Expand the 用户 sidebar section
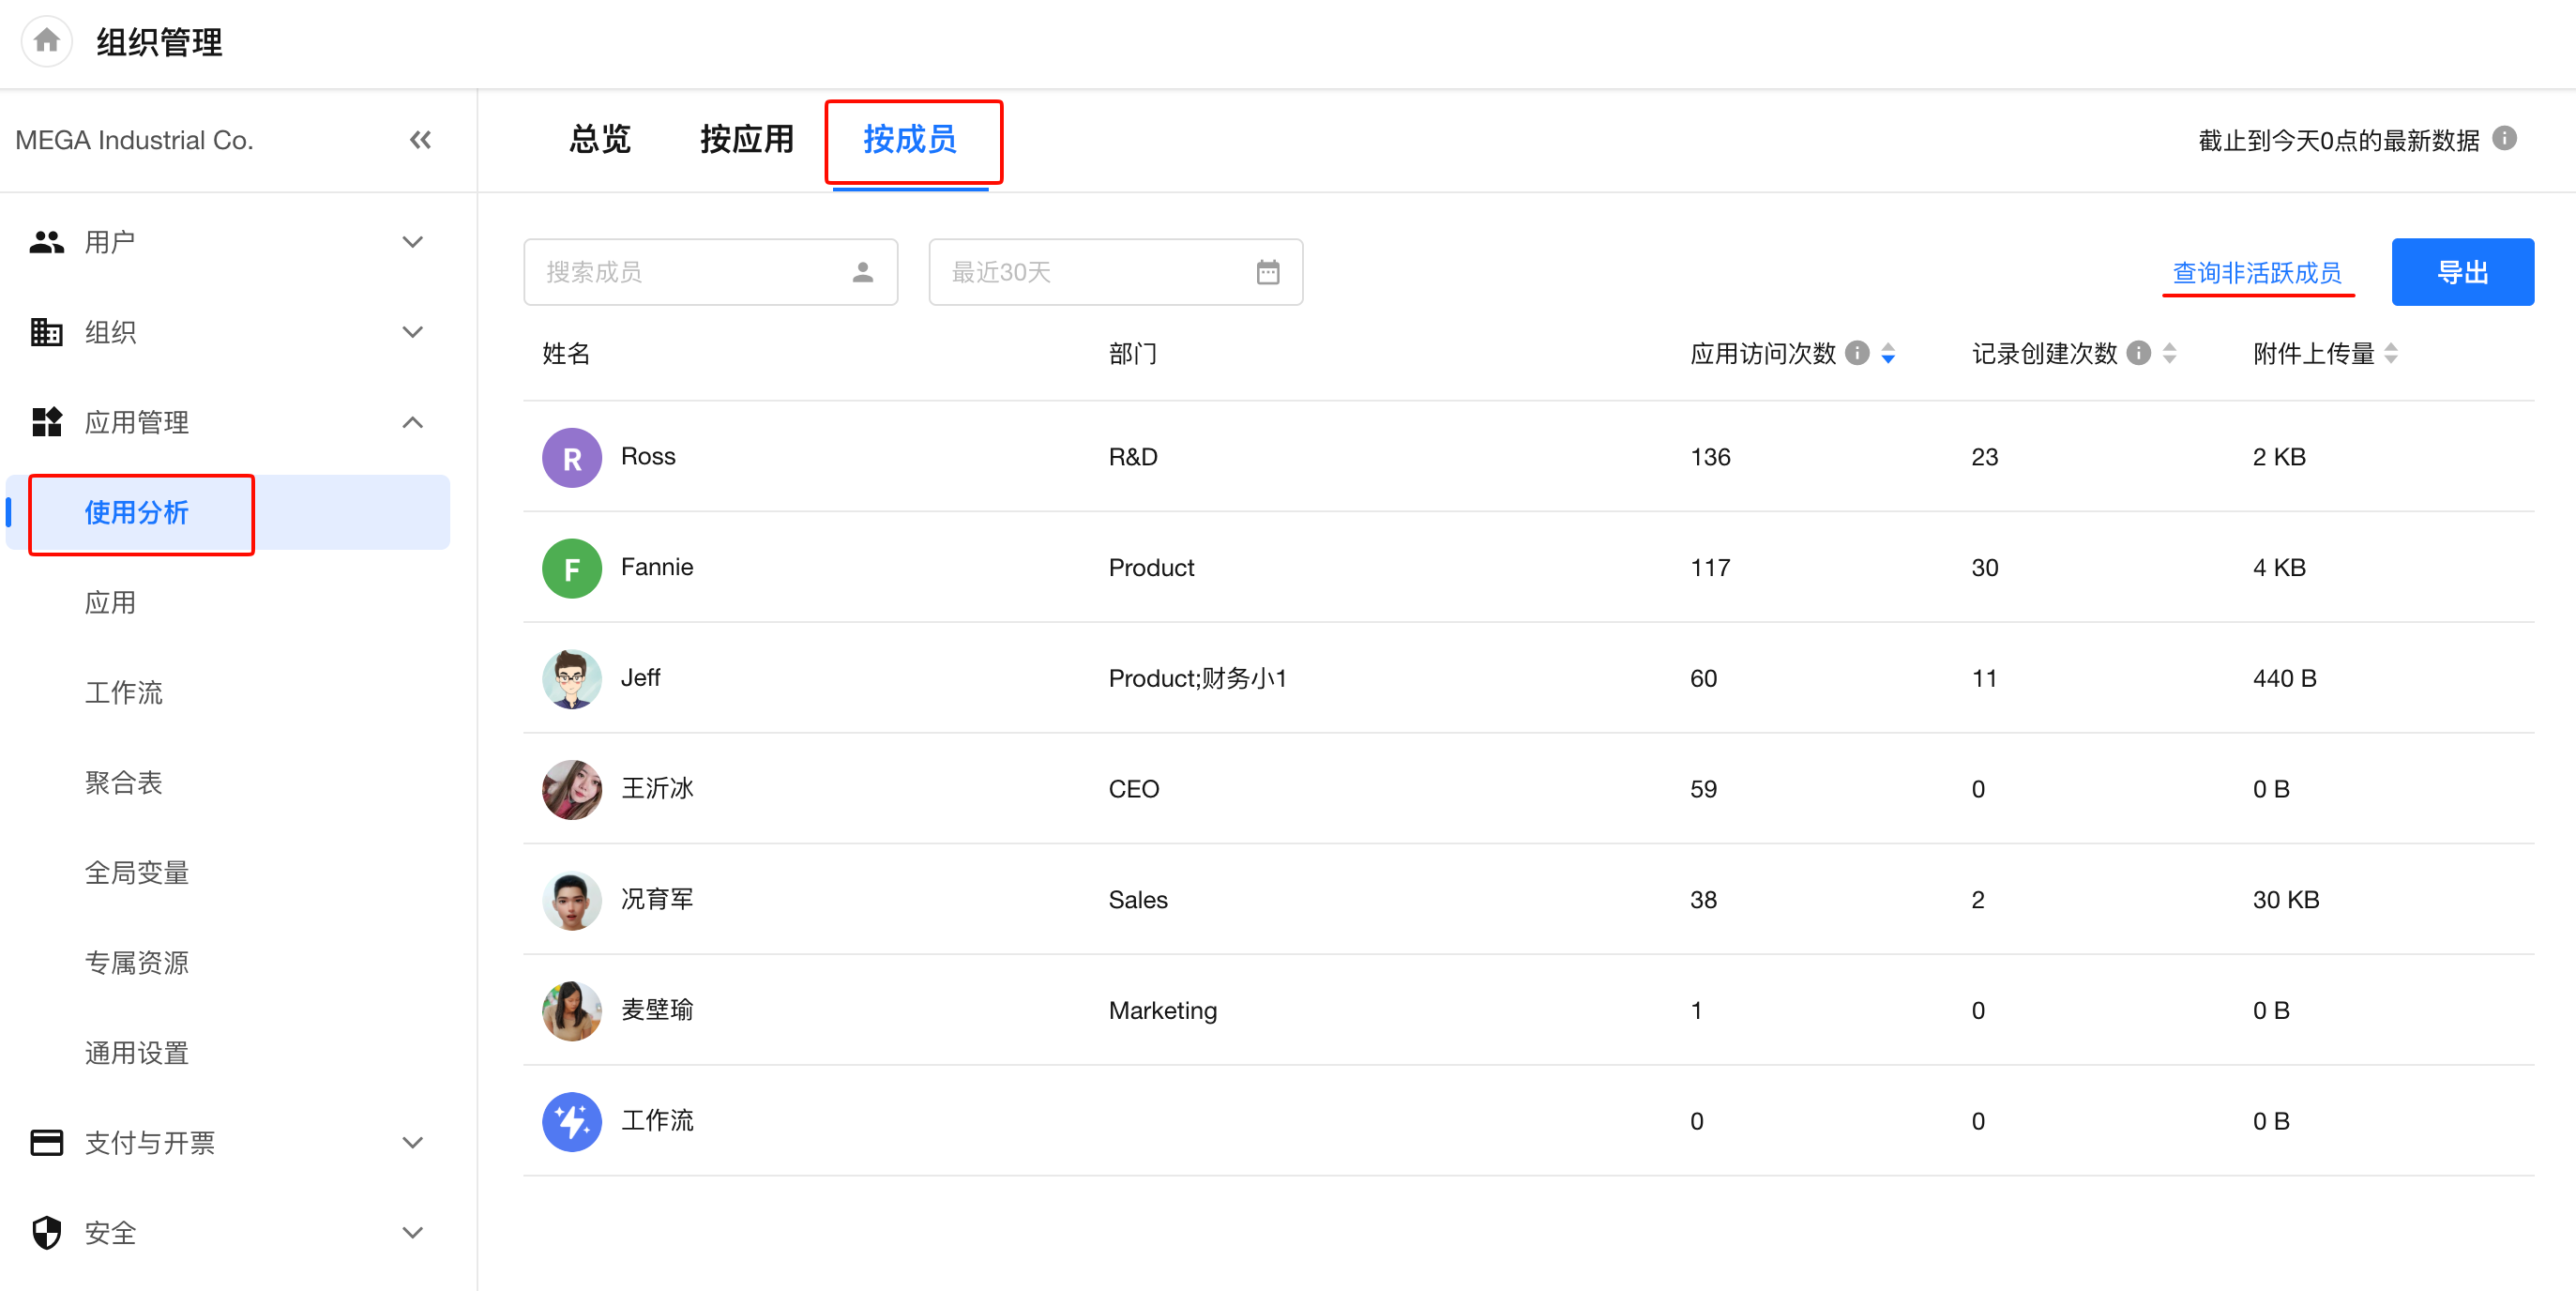 tap(412, 242)
